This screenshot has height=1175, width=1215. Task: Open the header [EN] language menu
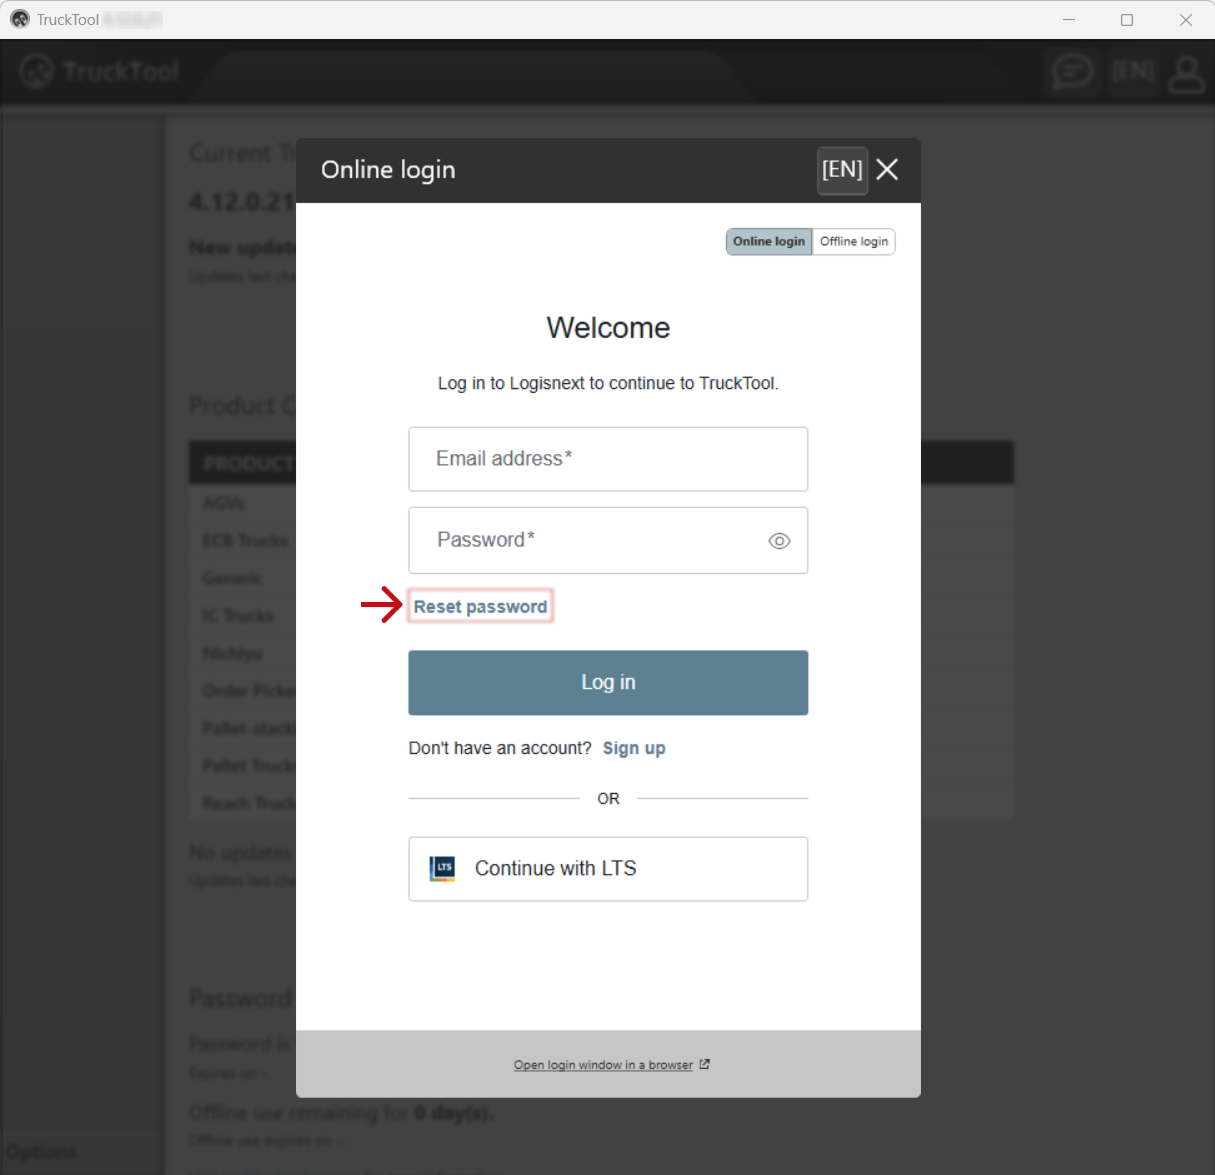point(1133,71)
